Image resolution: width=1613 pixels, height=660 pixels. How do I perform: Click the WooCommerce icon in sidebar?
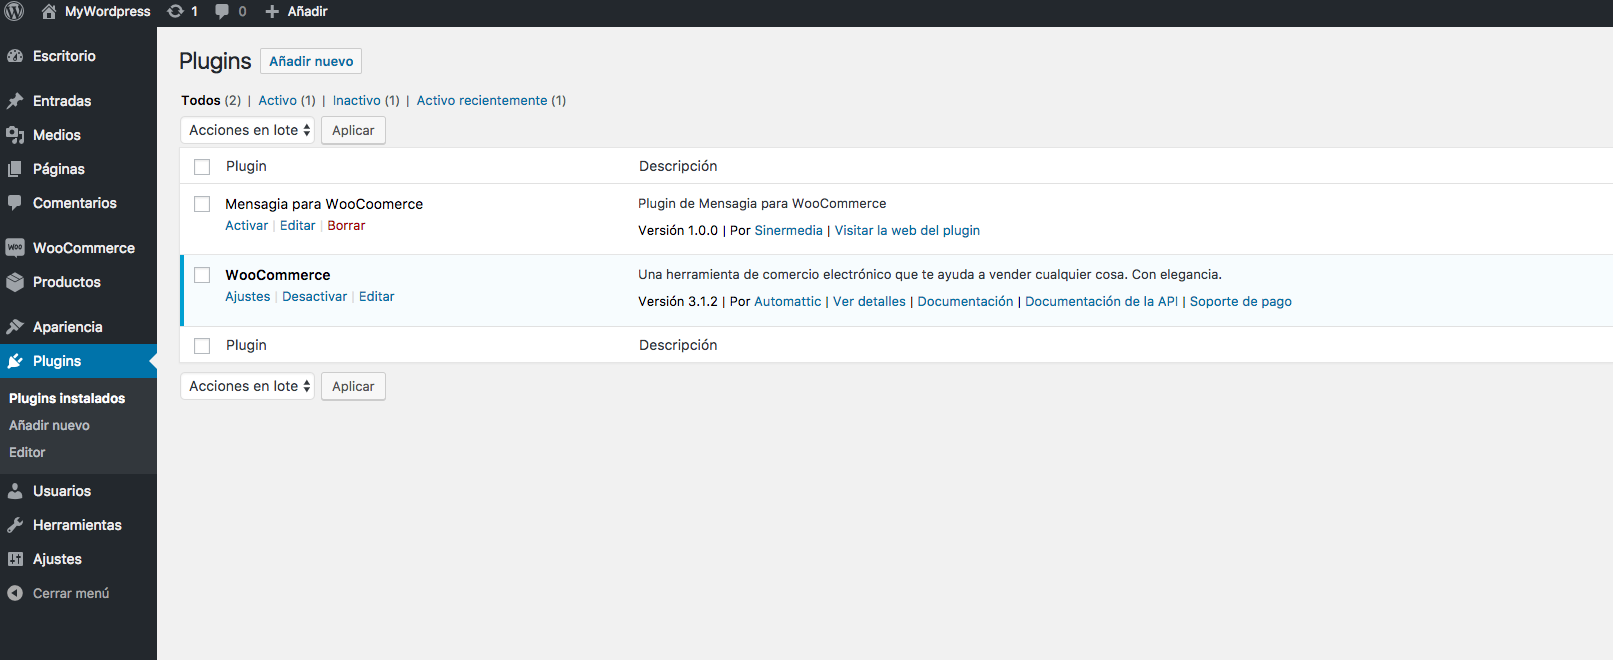(x=15, y=248)
